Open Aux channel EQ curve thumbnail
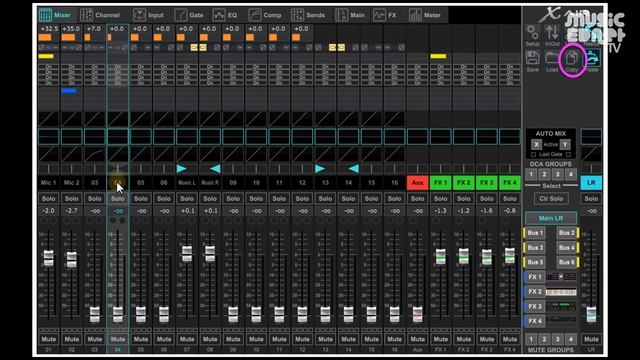This screenshot has width=640, height=360. (x=417, y=136)
